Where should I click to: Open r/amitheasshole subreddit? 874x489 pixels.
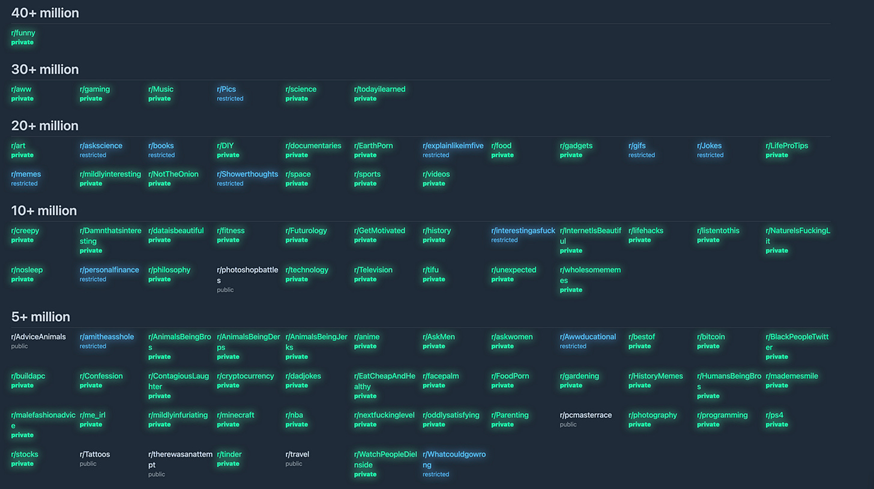click(x=107, y=337)
